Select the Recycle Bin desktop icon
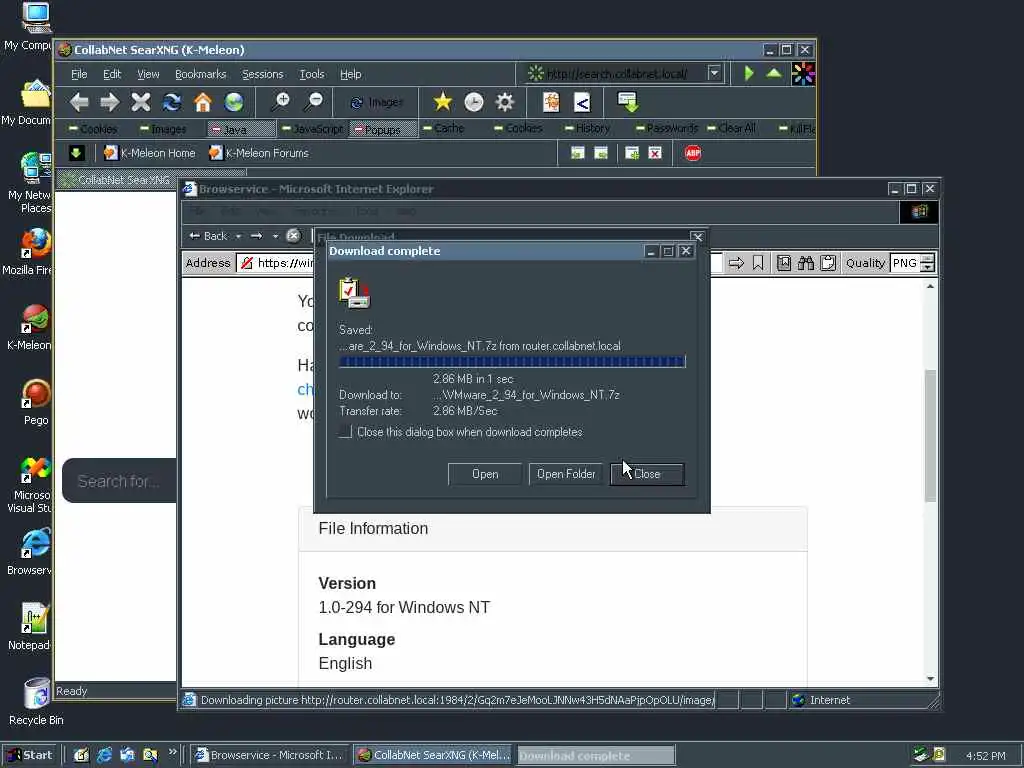This screenshot has height=768, width=1024. pos(36,701)
